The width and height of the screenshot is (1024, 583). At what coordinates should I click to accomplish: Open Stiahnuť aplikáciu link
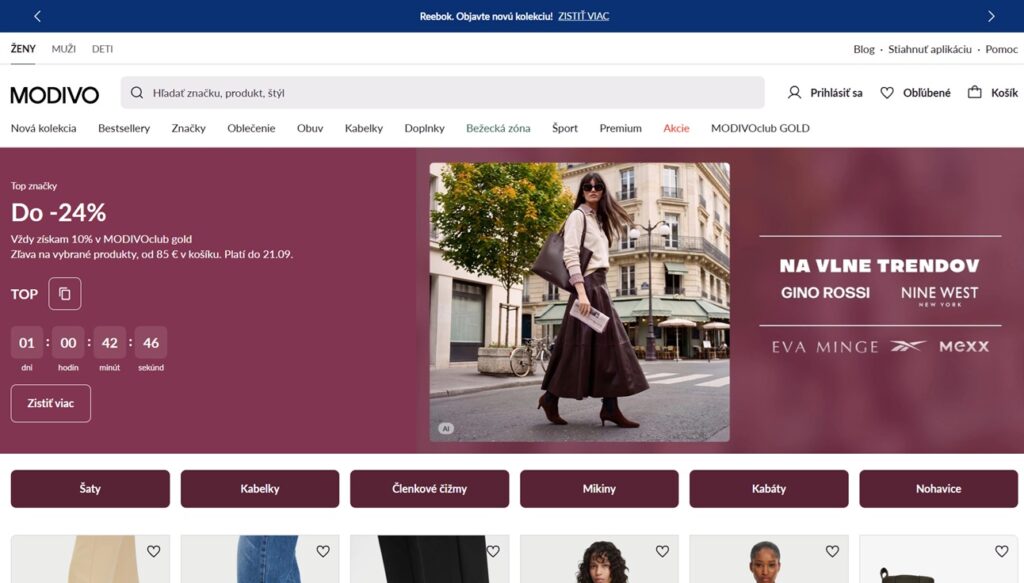click(929, 49)
